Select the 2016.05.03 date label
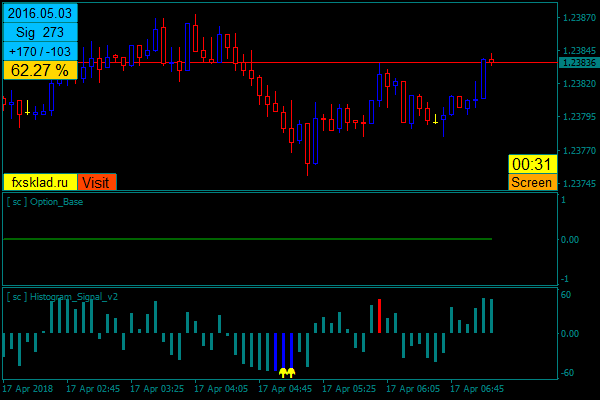 tap(40, 13)
